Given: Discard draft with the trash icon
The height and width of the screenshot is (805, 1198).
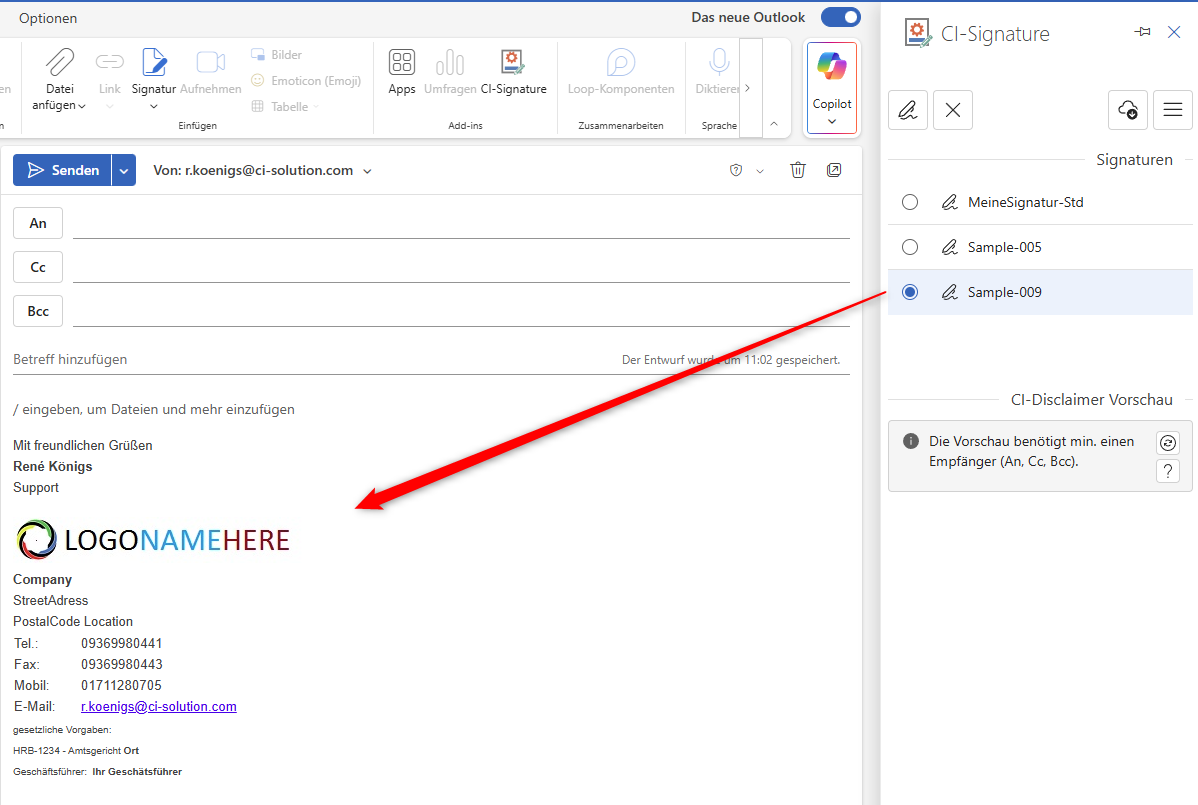Looking at the screenshot, I should click(797, 170).
